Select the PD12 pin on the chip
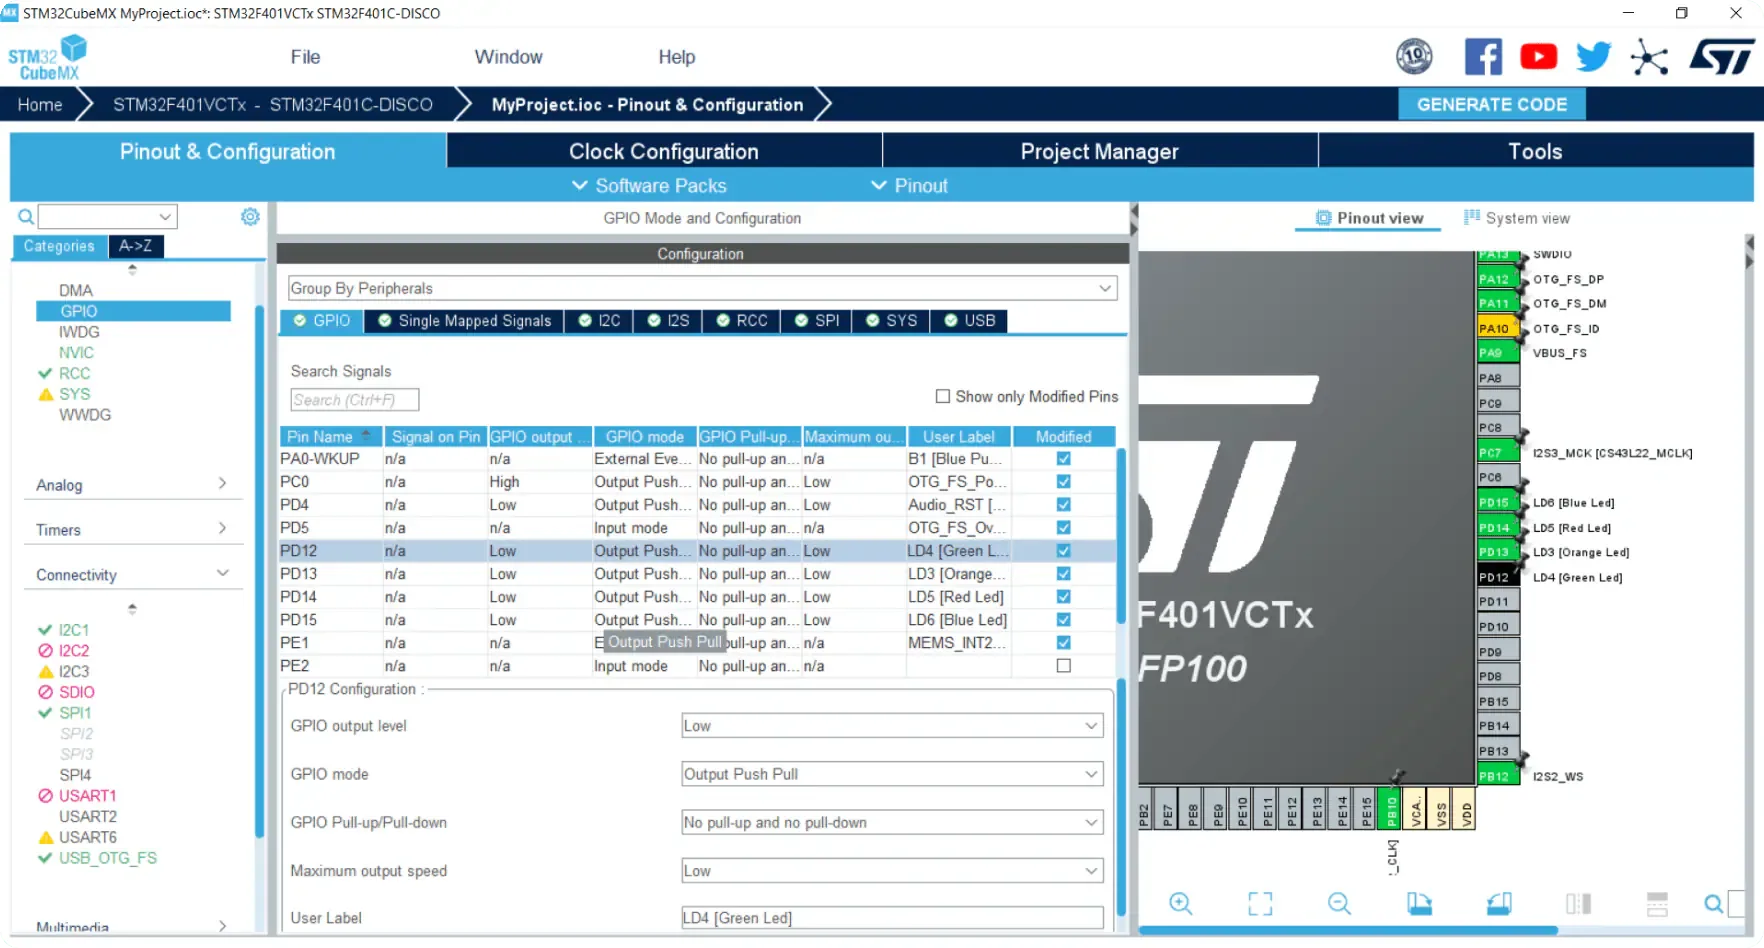 [x=1497, y=577]
